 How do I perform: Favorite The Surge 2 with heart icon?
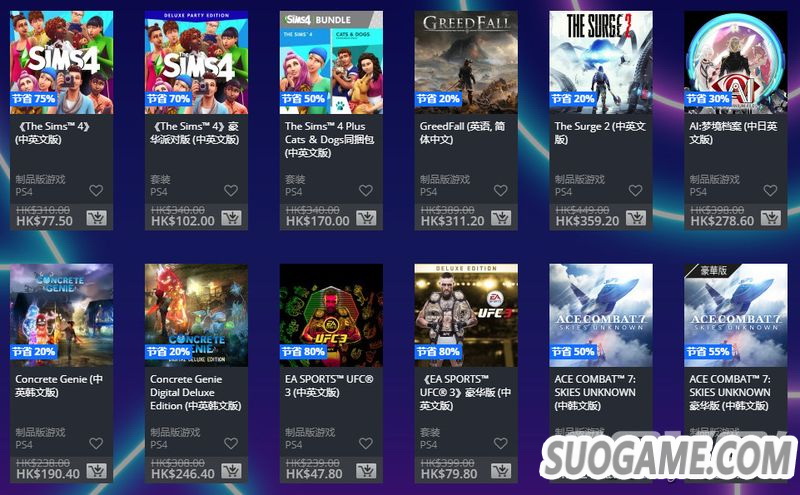635,190
